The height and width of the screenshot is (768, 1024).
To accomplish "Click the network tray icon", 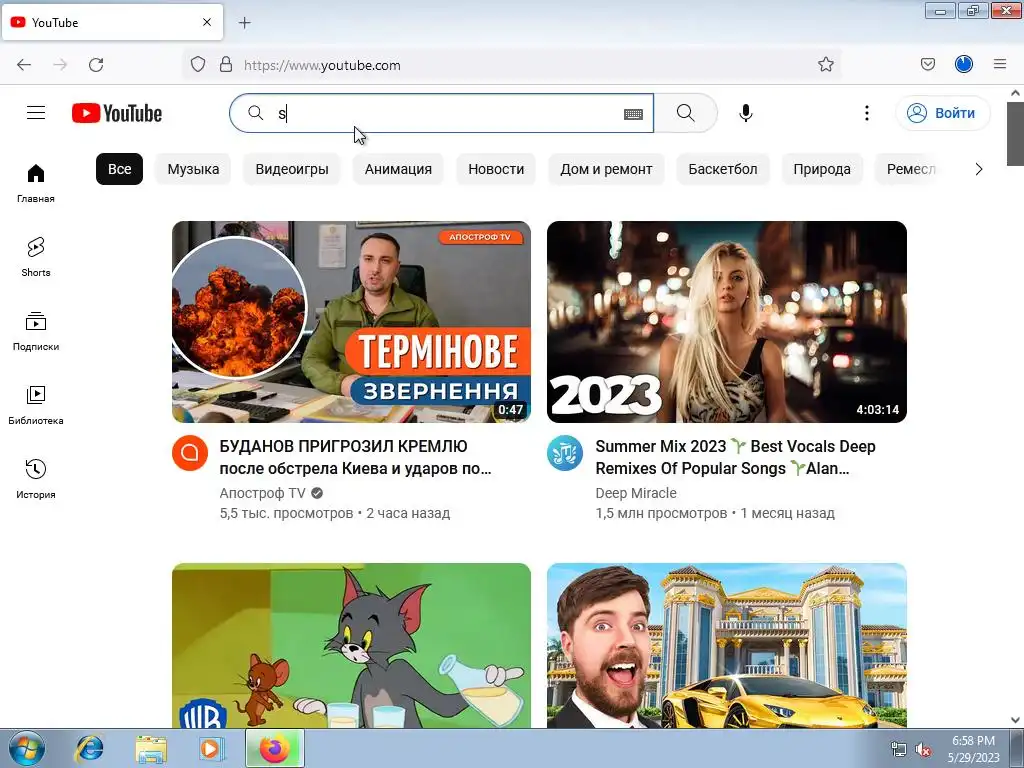I will (899, 750).
